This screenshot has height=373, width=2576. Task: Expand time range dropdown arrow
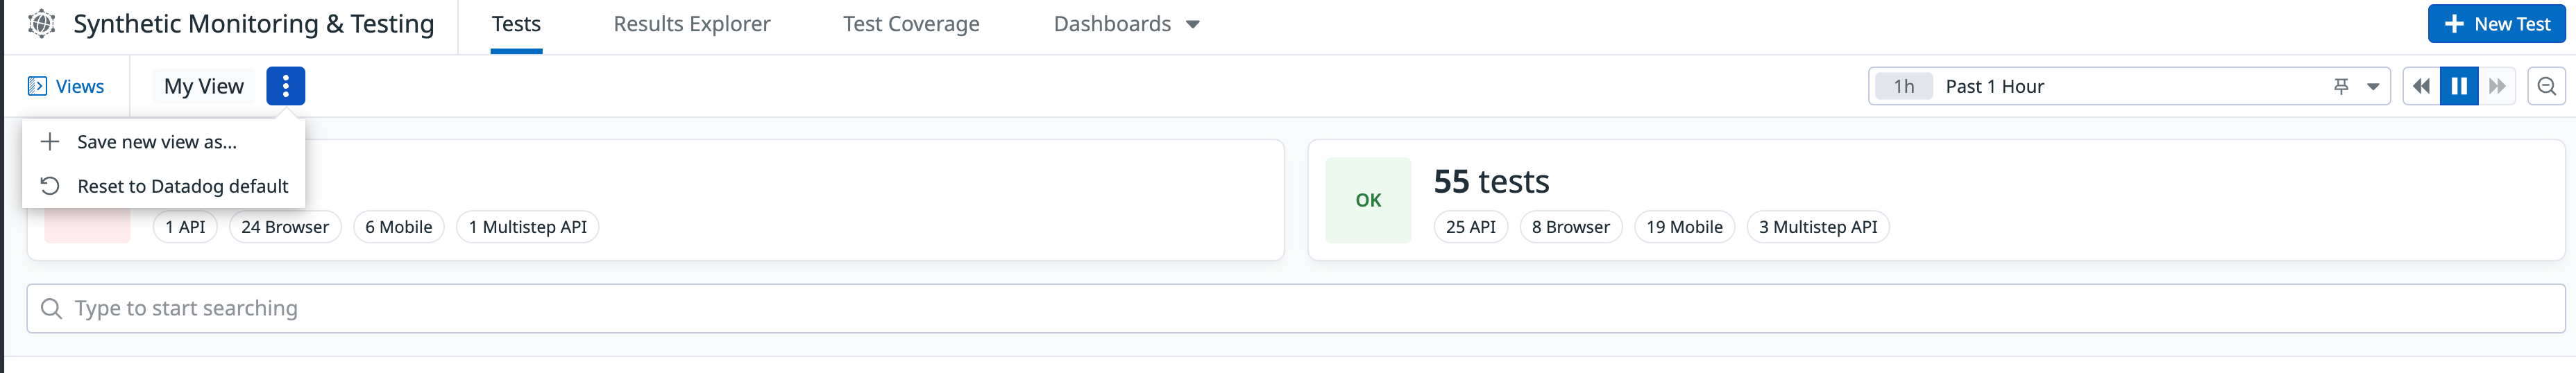(2372, 87)
